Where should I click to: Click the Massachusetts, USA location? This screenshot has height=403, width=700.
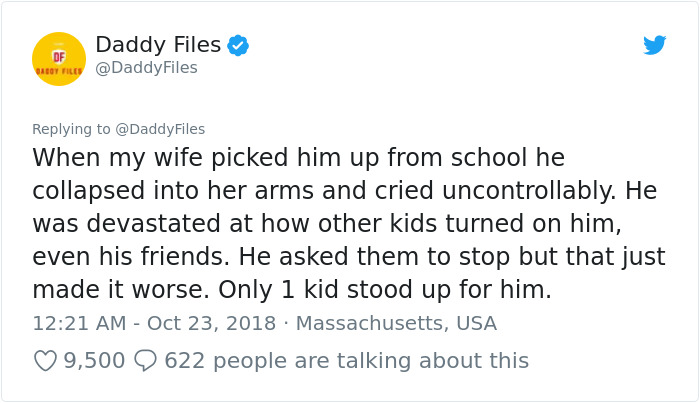tap(396, 324)
